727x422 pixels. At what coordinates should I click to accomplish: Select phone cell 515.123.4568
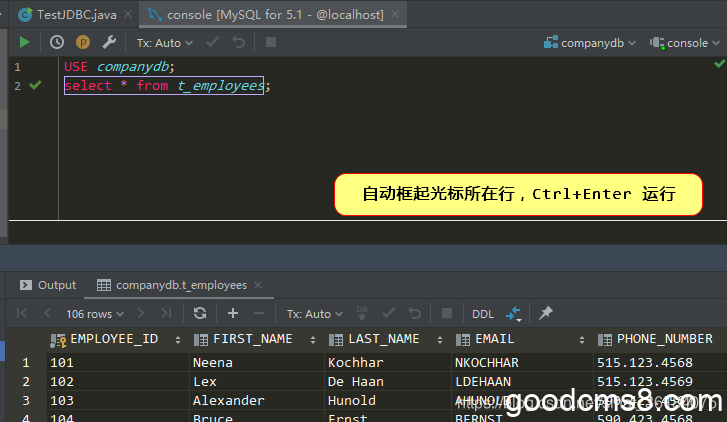[x=660, y=363]
